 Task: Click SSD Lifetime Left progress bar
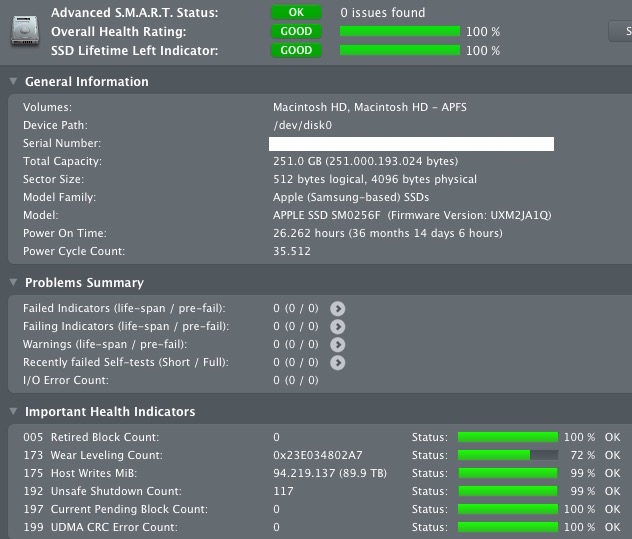pos(400,50)
